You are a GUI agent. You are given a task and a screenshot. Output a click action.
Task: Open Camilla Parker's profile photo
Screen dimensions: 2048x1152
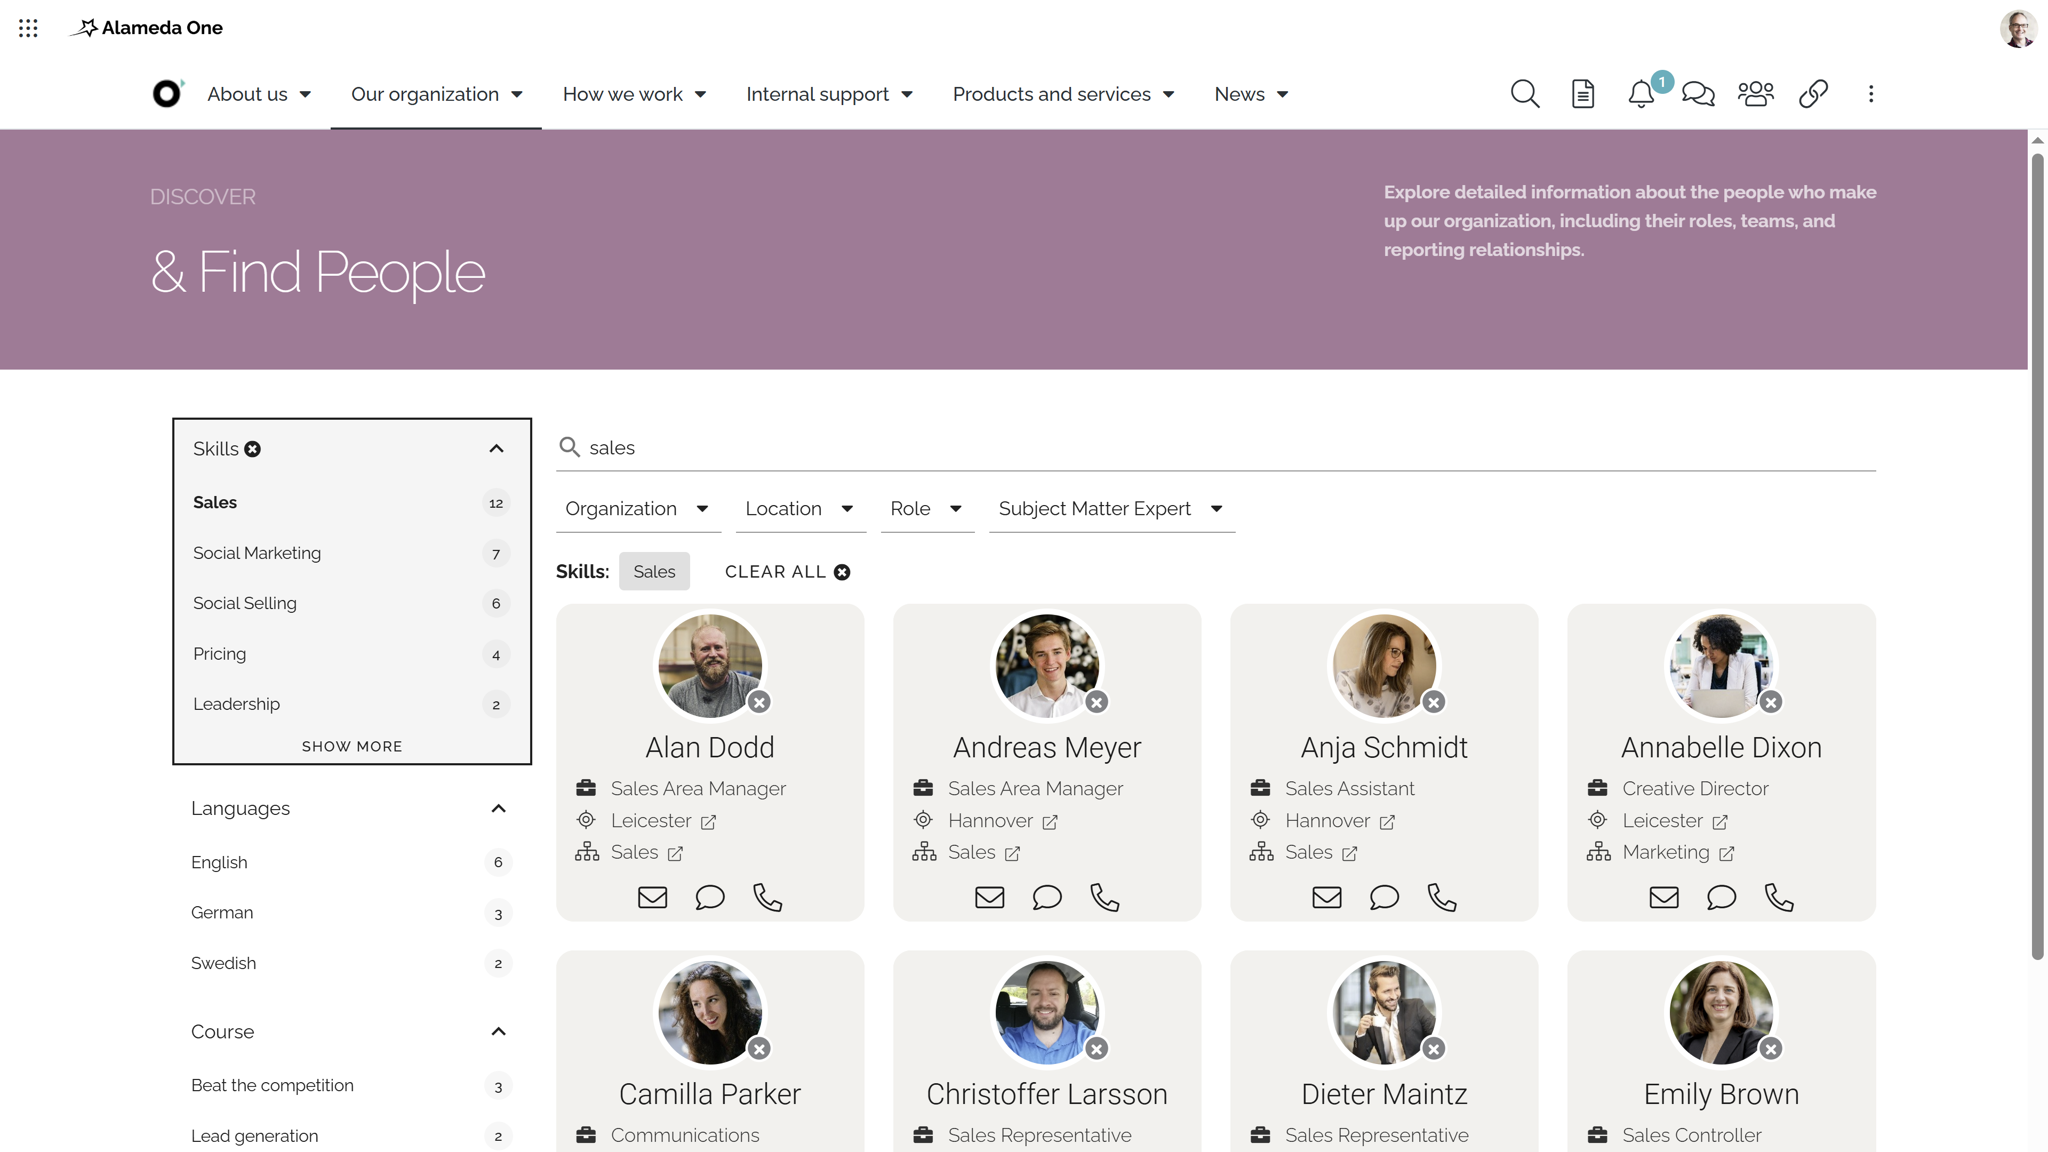pyautogui.click(x=710, y=1012)
